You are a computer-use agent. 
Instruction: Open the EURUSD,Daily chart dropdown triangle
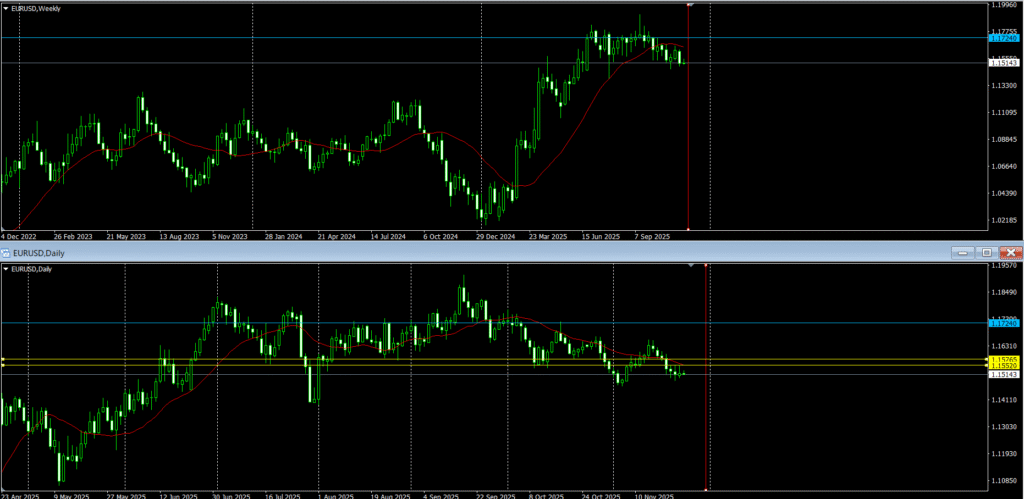tap(7, 269)
